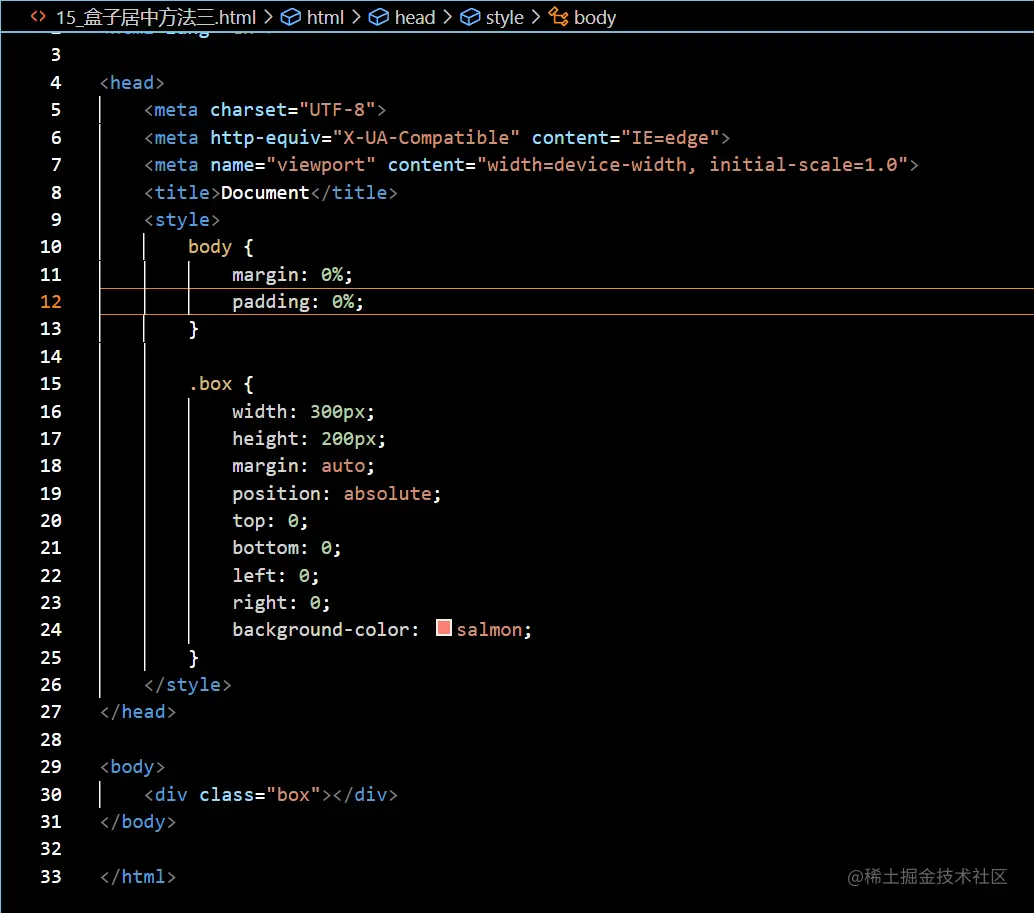The width and height of the screenshot is (1034, 913).
Task: Click left: 0 declaration
Action: tap(276, 575)
